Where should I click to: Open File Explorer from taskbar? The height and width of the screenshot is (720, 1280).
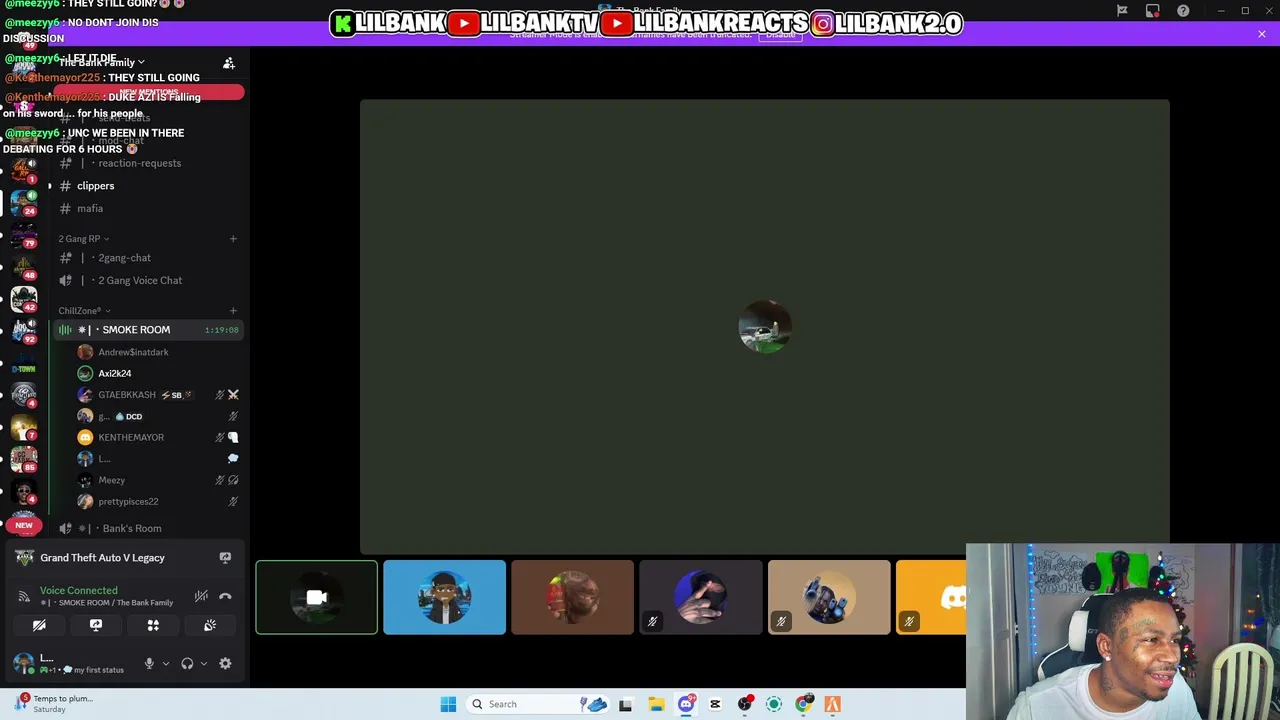(x=656, y=704)
